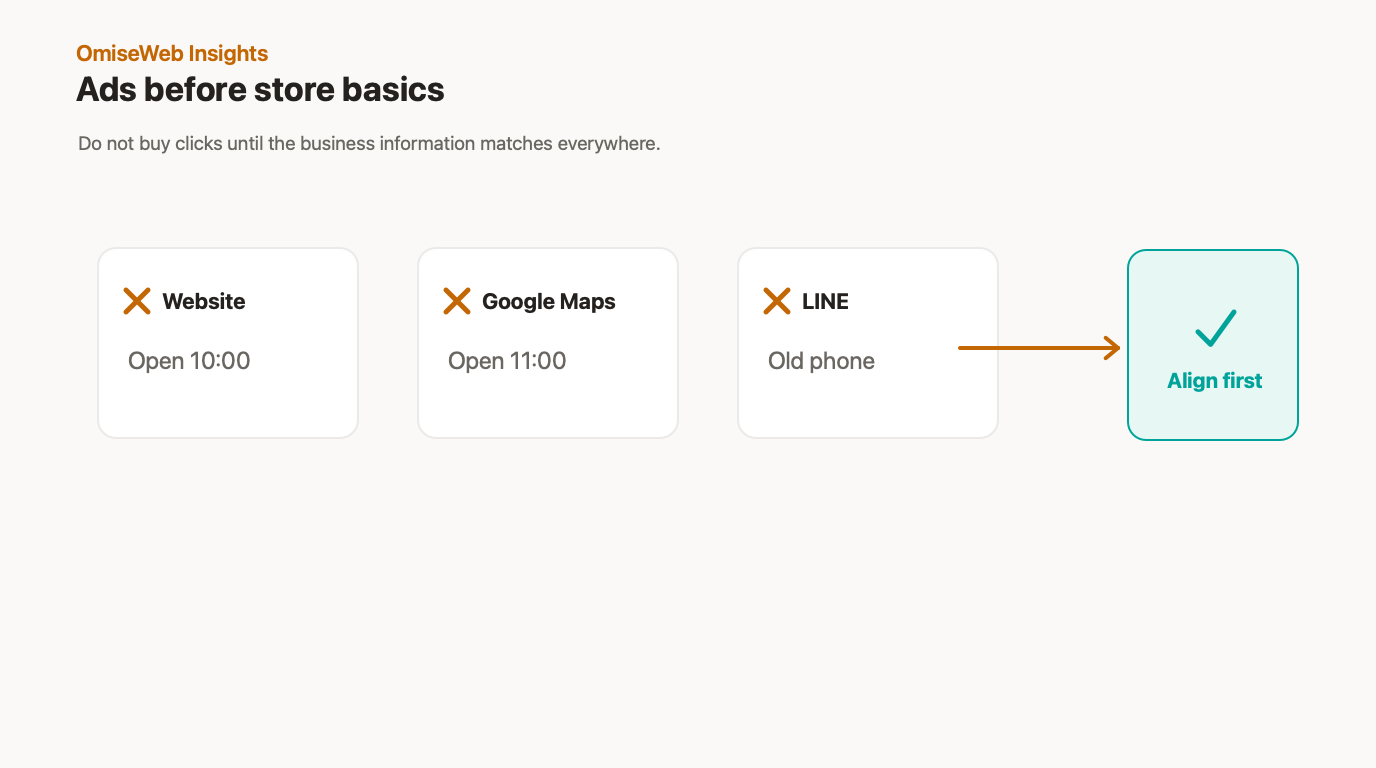The height and width of the screenshot is (768, 1376).
Task: Click the OmiseWeb Insights heading
Action: tap(172, 53)
